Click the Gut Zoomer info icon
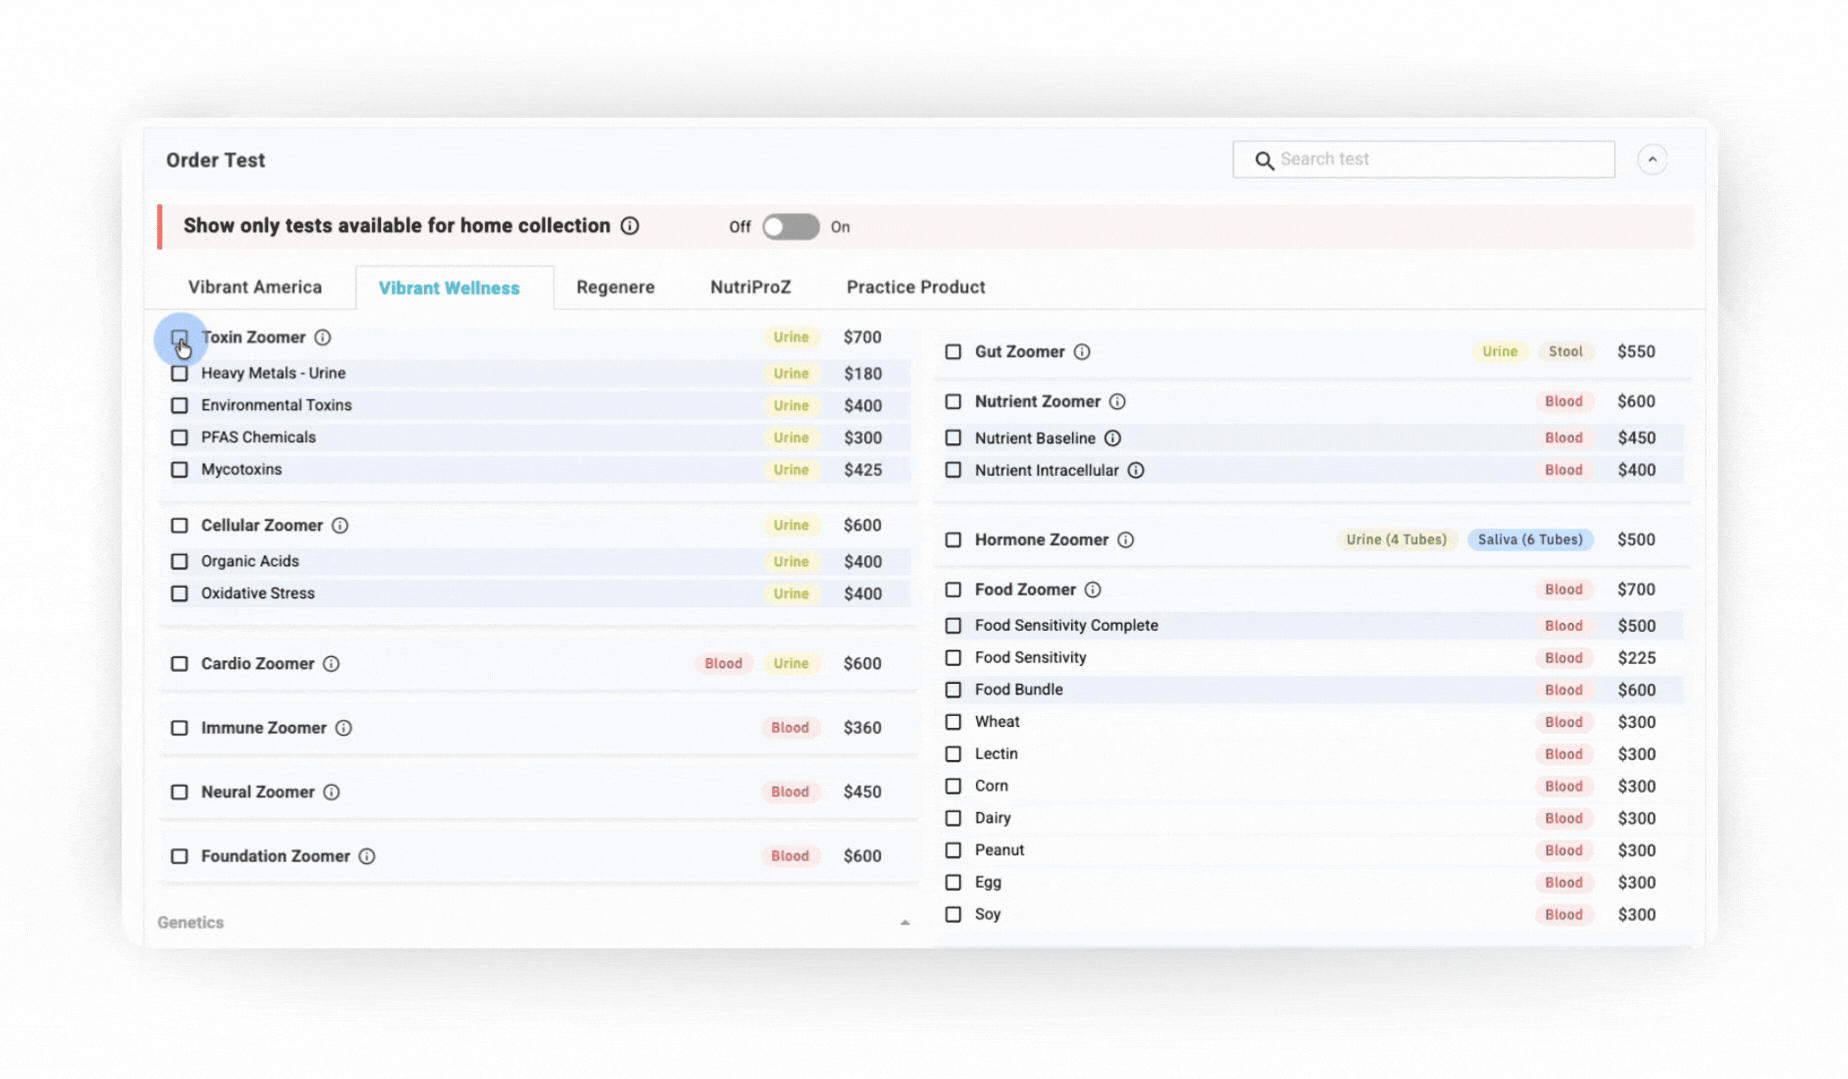Image resolution: width=1848 pixels, height=1079 pixels. [x=1082, y=352]
